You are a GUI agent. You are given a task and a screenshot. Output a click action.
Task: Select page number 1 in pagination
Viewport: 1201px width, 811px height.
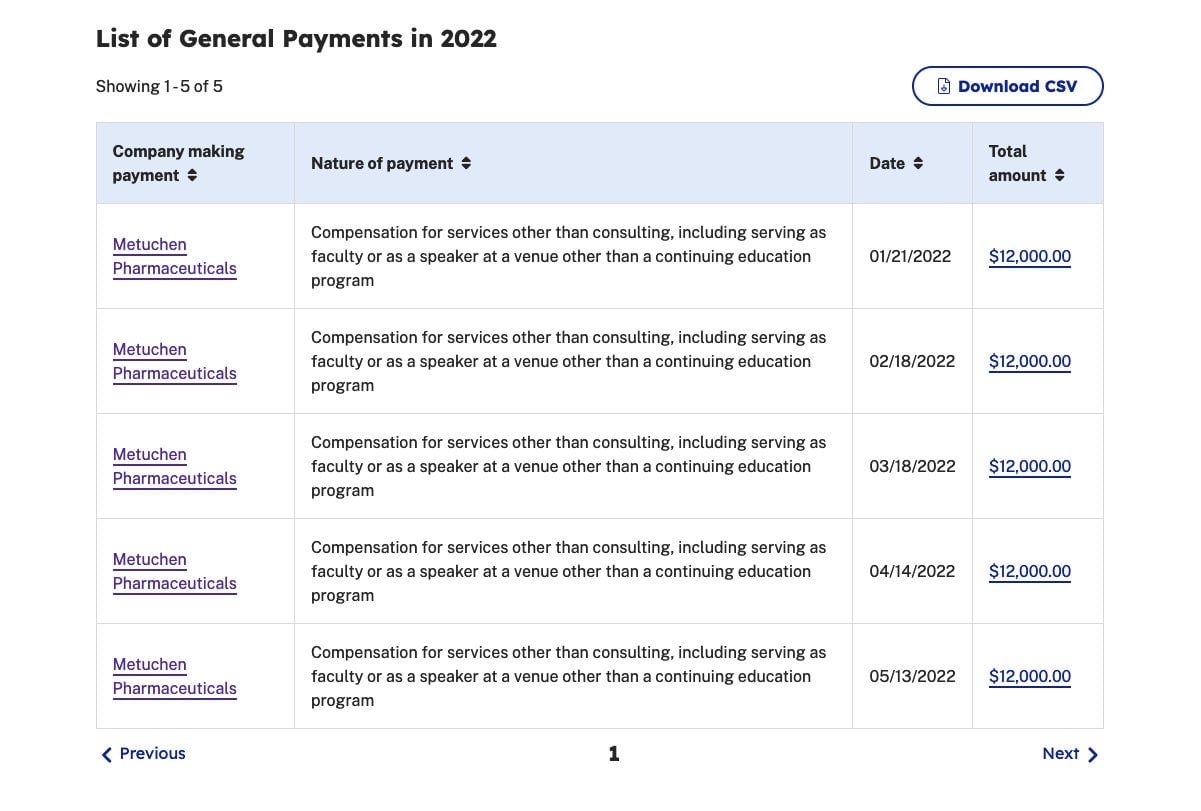pyautogui.click(x=614, y=754)
